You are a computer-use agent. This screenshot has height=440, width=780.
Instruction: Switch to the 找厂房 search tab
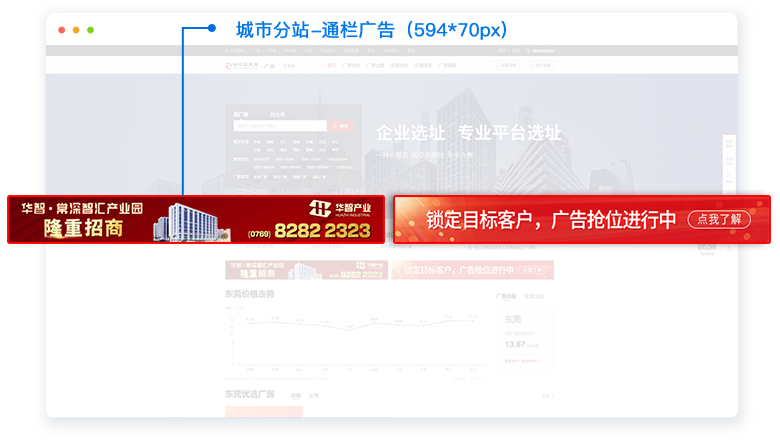(x=241, y=114)
